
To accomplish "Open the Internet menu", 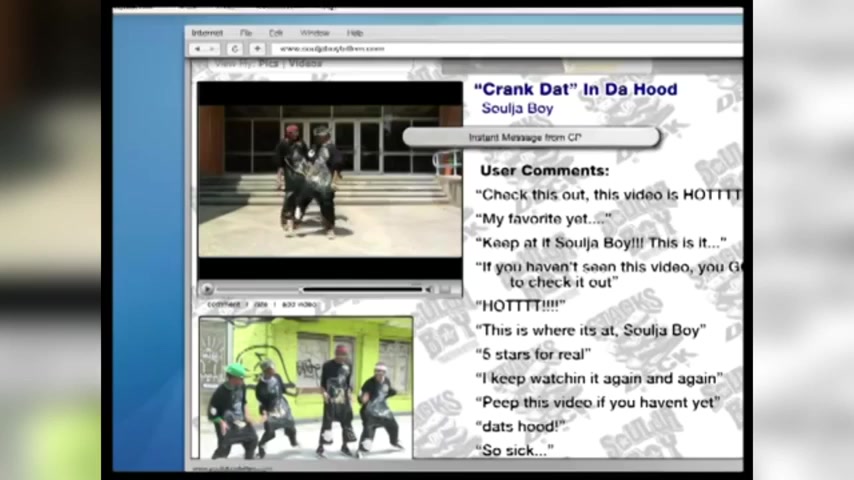I will point(207,33).
